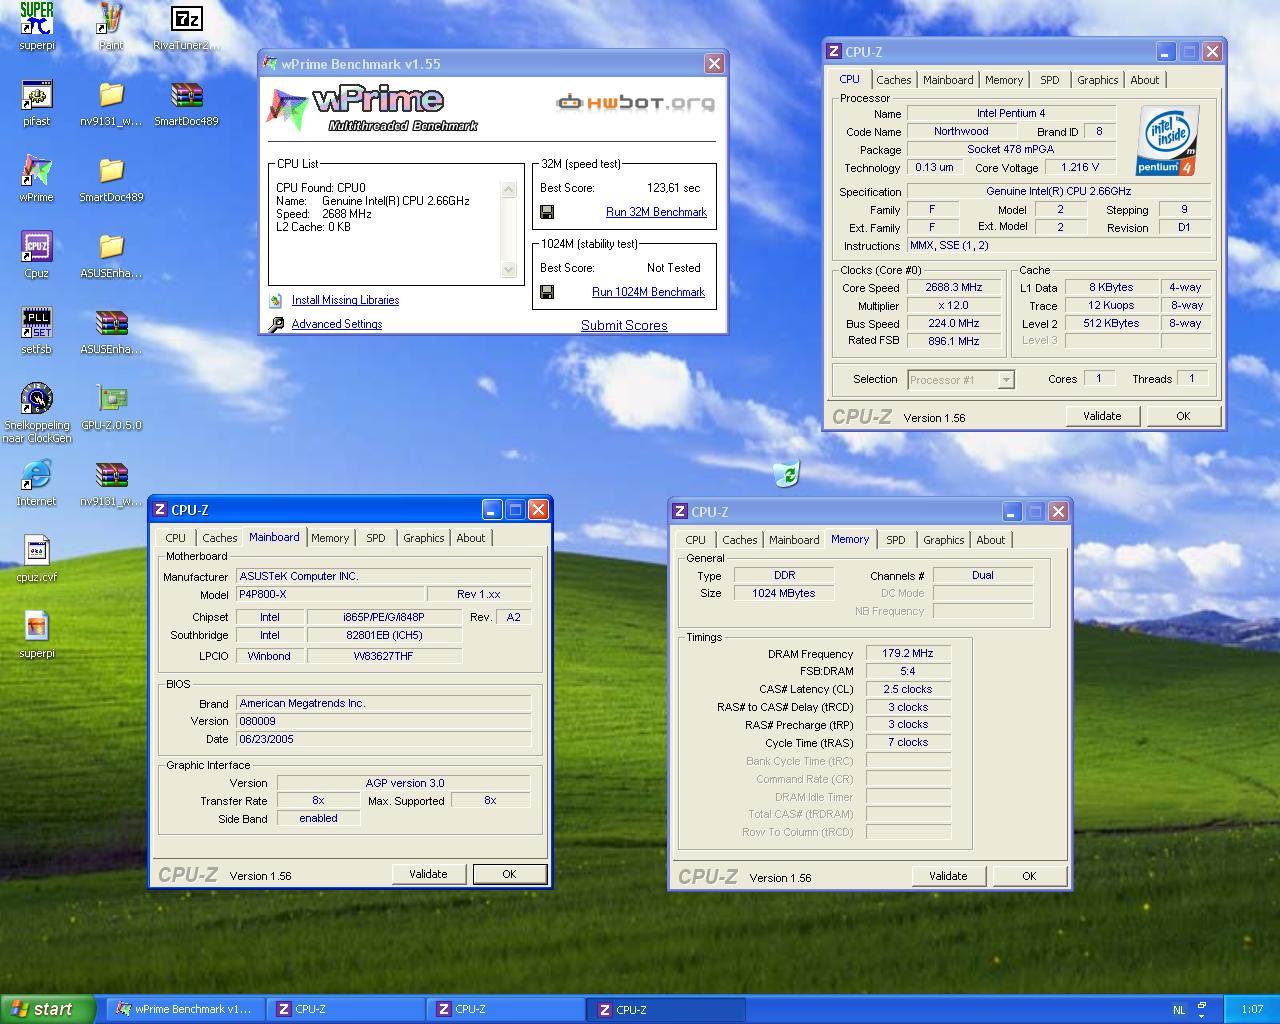Viewport: 1280px width, 1024px height.
Task: Open About tab in the processor CPU-Z window
Action: (1145, 80)
